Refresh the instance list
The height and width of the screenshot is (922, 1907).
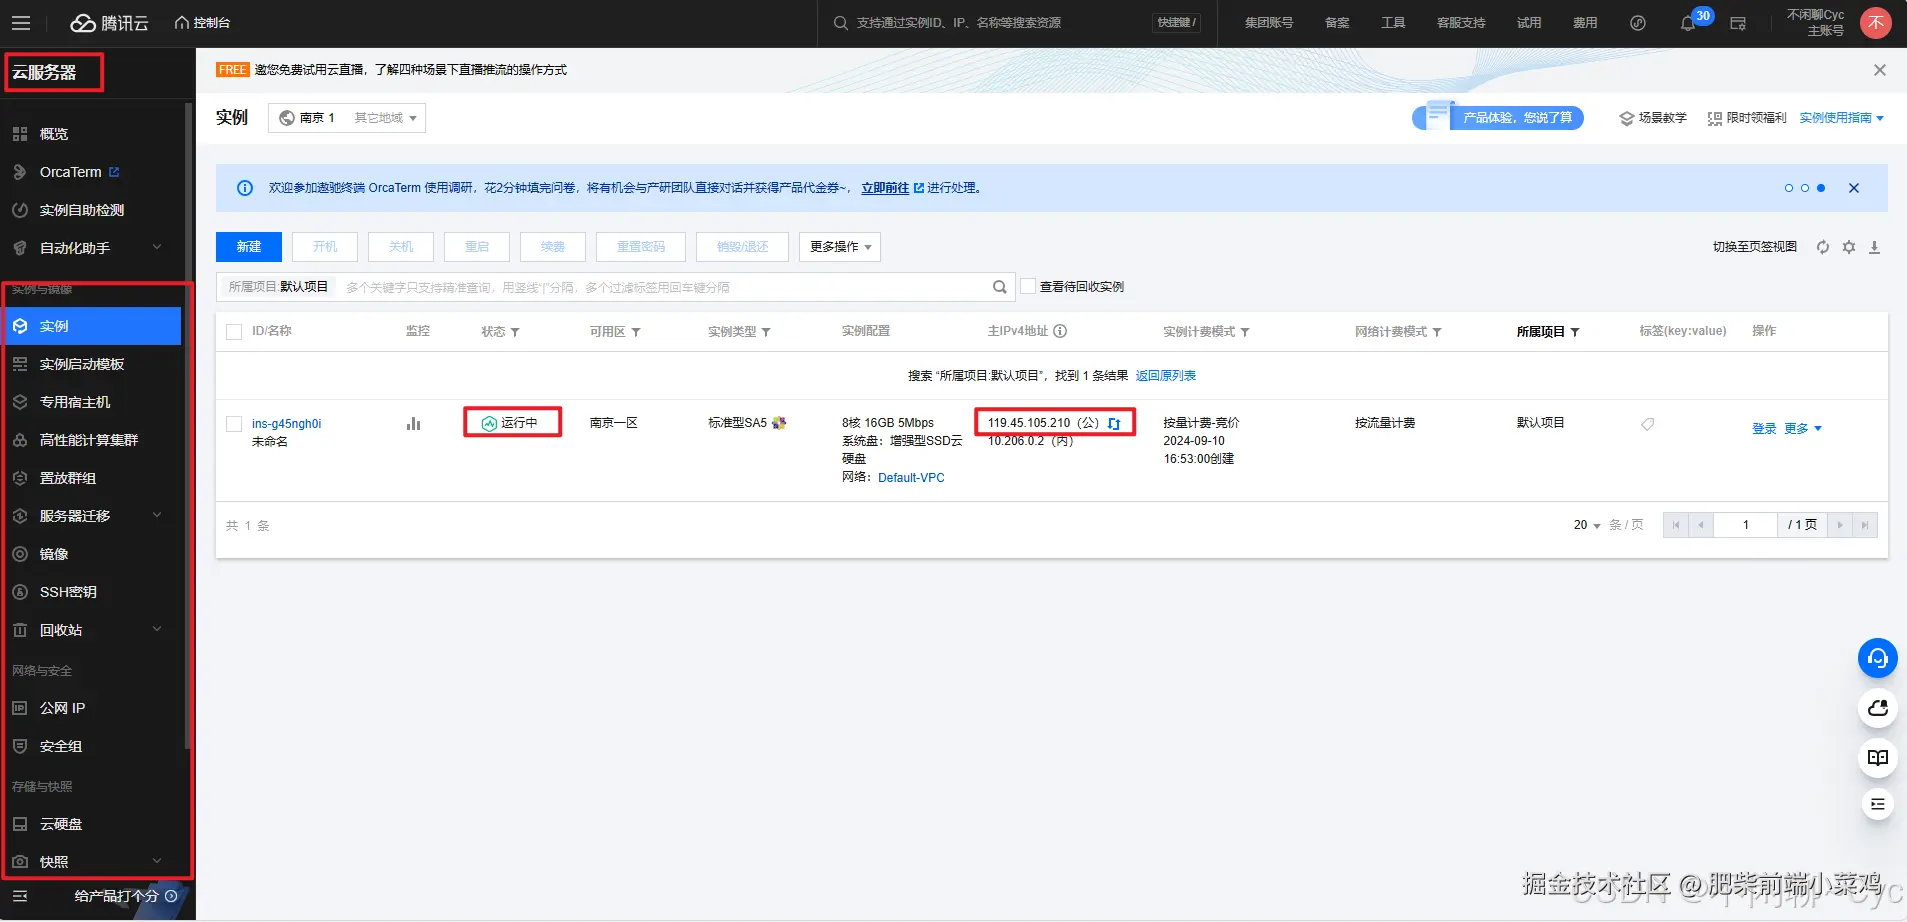pyautogui.click(x=1823, y=247)
